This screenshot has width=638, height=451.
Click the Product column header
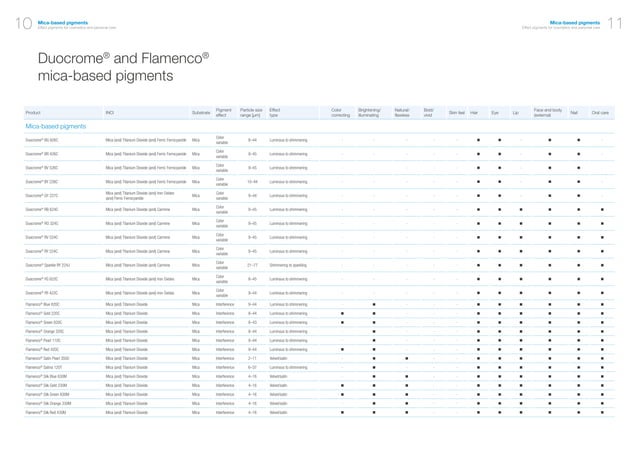click(x=33, y=113)
